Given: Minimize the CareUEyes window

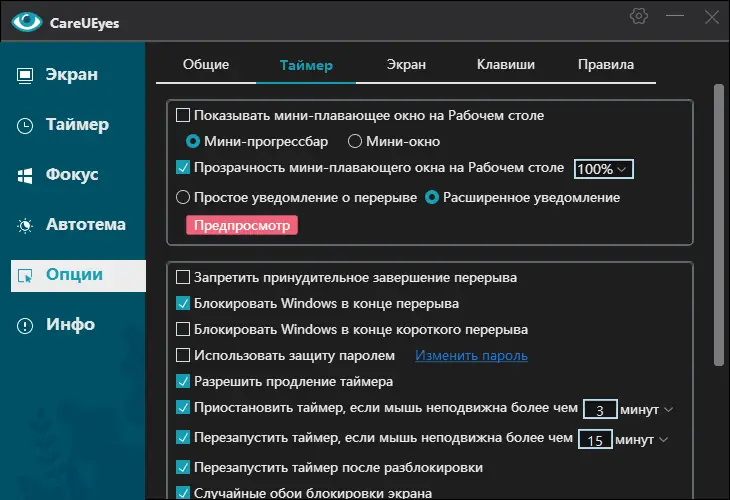Looking at the screenshot, I should (675, 16).
